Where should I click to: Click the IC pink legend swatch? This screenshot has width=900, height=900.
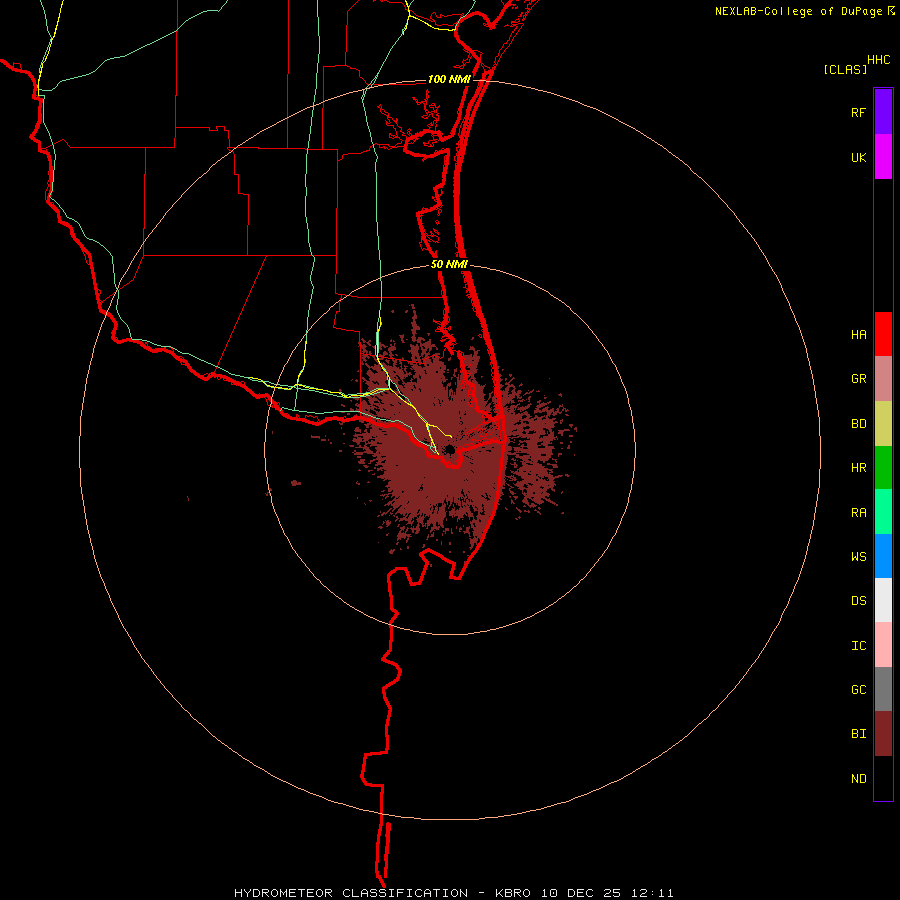coord(883,645)
